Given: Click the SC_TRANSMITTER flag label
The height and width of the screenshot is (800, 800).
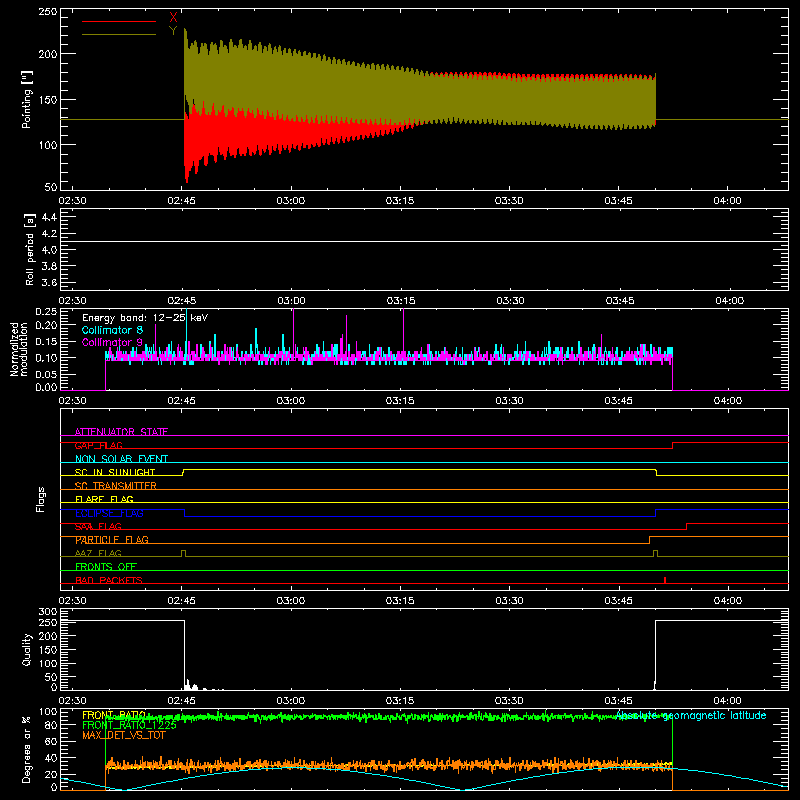Looking at the screenshot, I should (116, 486).
